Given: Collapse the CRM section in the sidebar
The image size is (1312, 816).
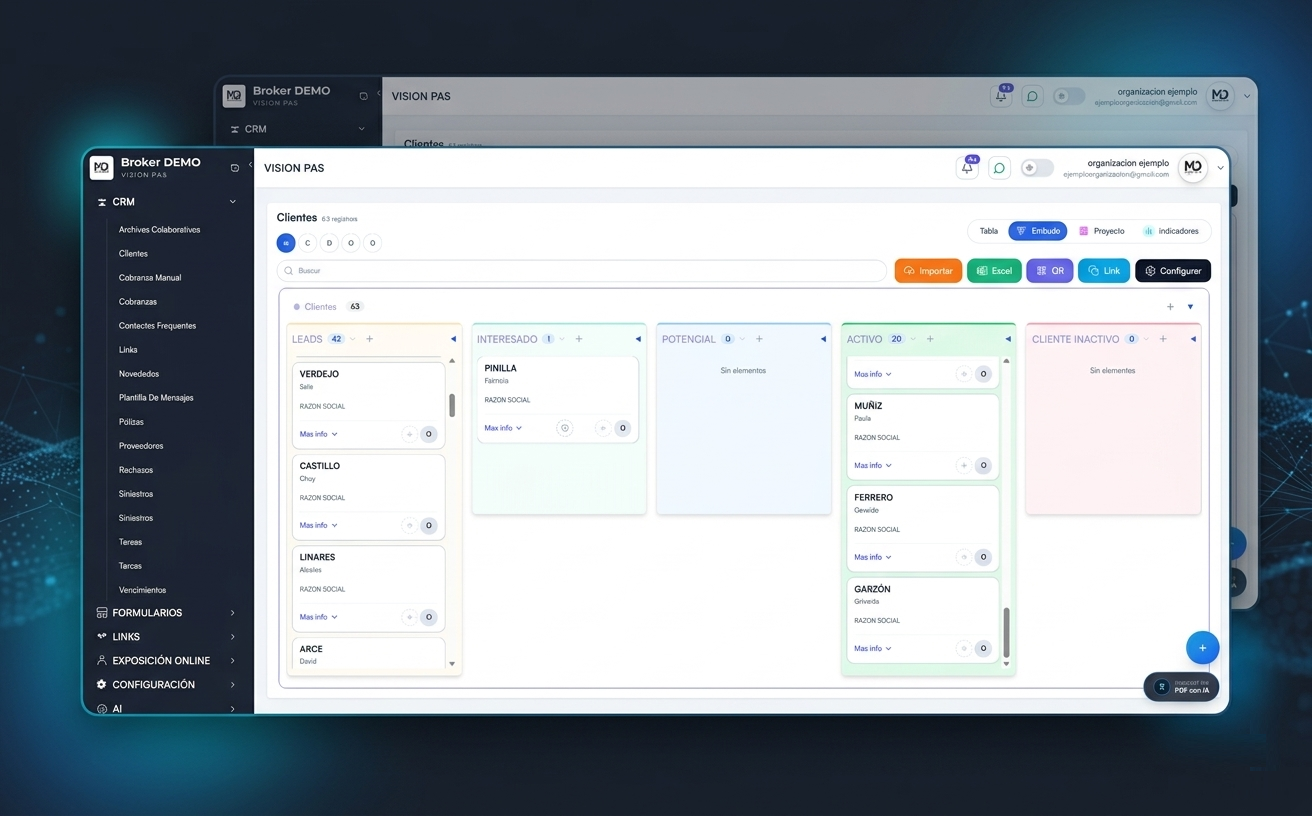Looking at the screenshot, I should (x=232, y=202).
